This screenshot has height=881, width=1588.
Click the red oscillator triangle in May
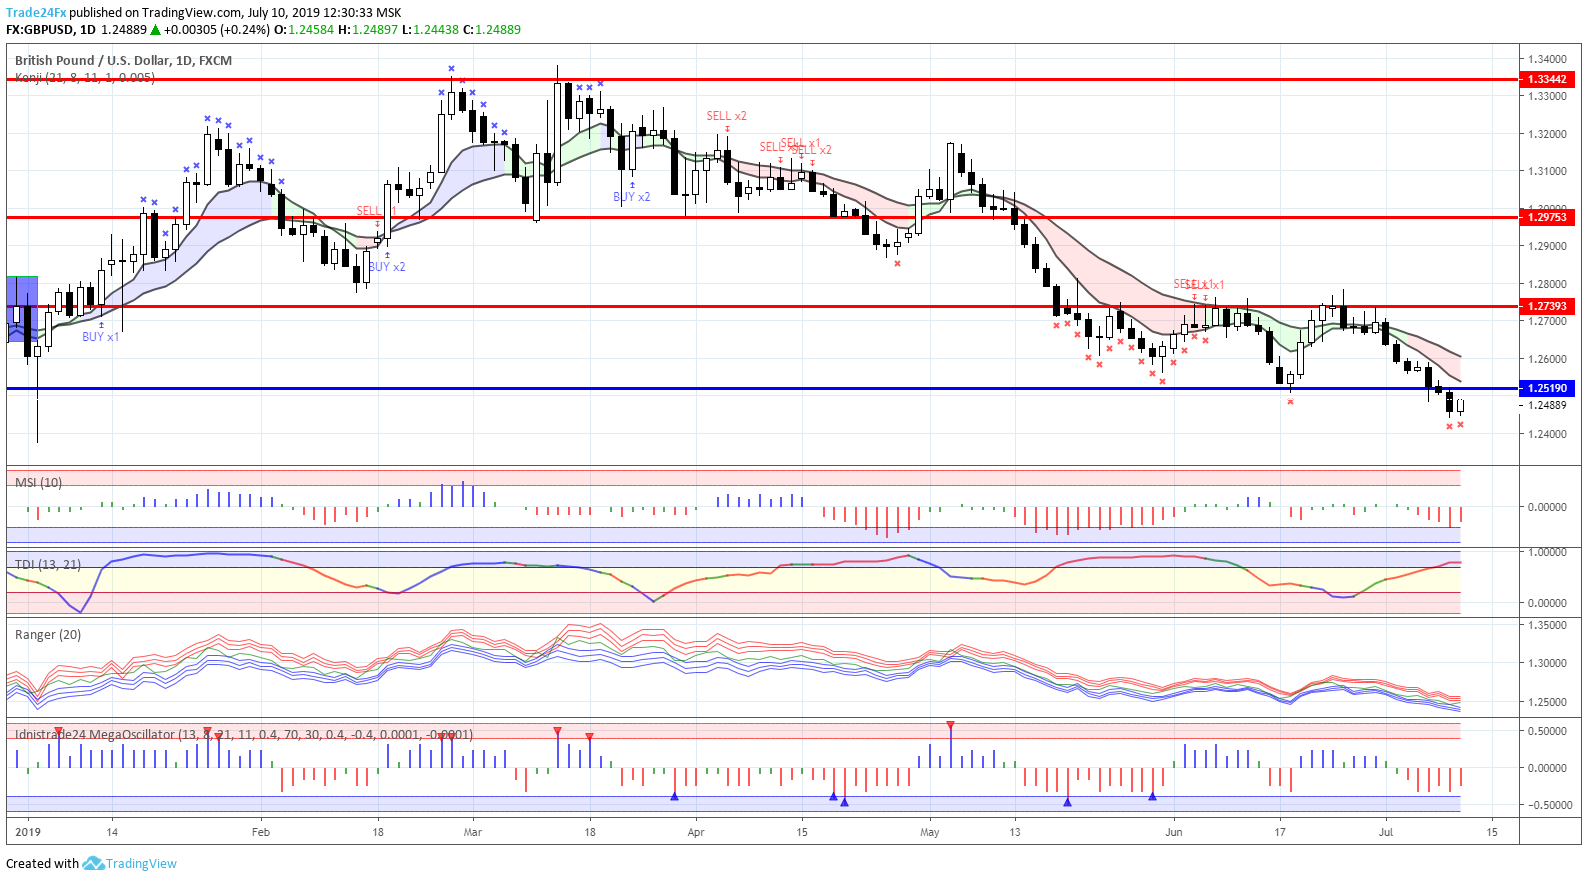click(950, 724)
